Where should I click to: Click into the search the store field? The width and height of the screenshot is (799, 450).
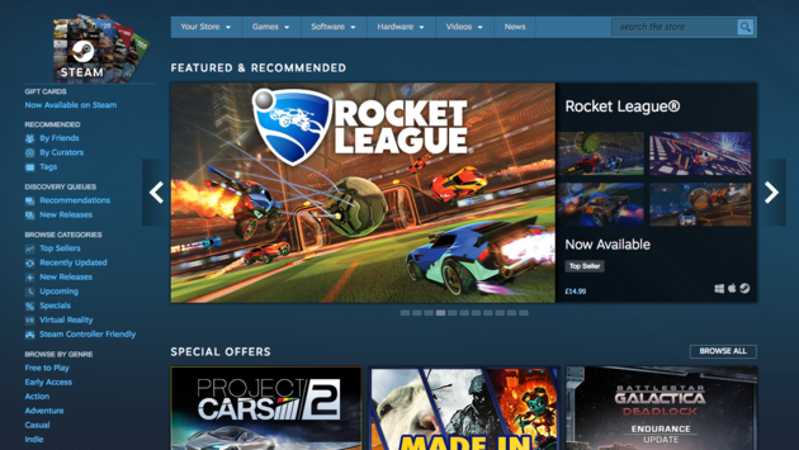tap(674, 27)
